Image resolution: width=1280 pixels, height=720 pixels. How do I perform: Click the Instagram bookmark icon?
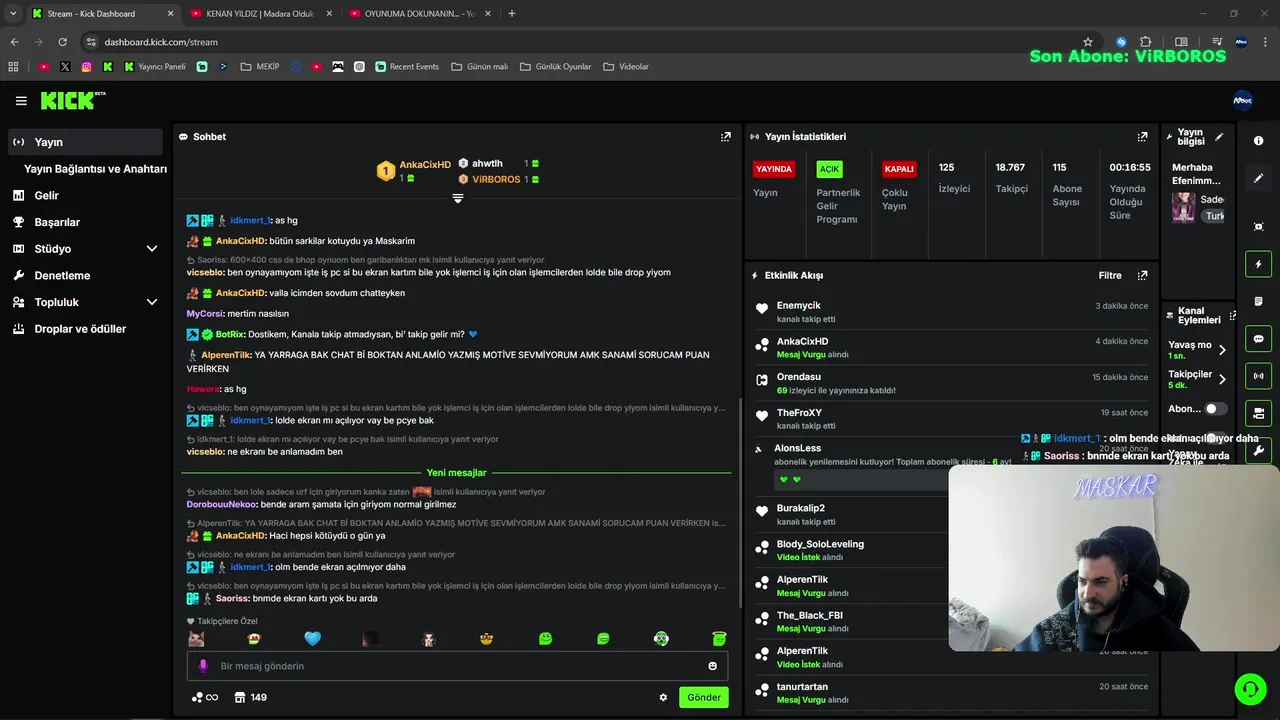coord(87,67)
